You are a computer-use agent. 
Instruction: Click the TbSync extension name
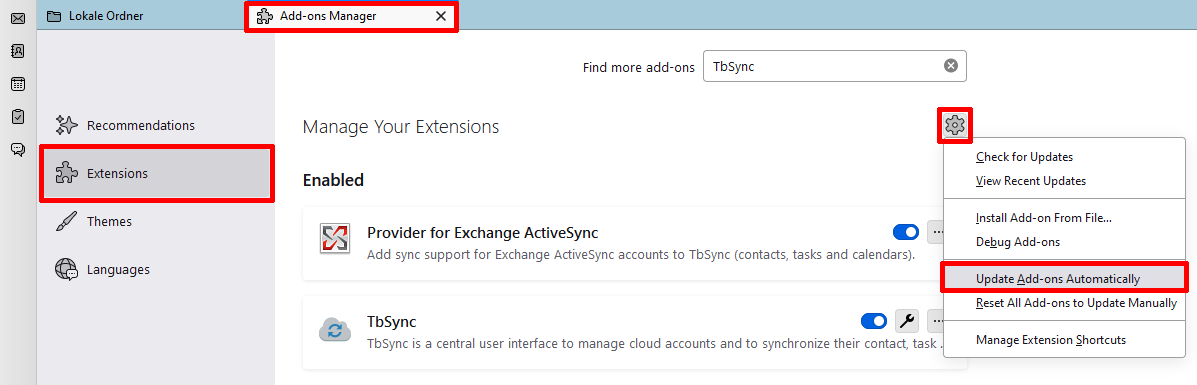[x=392, y=322]
